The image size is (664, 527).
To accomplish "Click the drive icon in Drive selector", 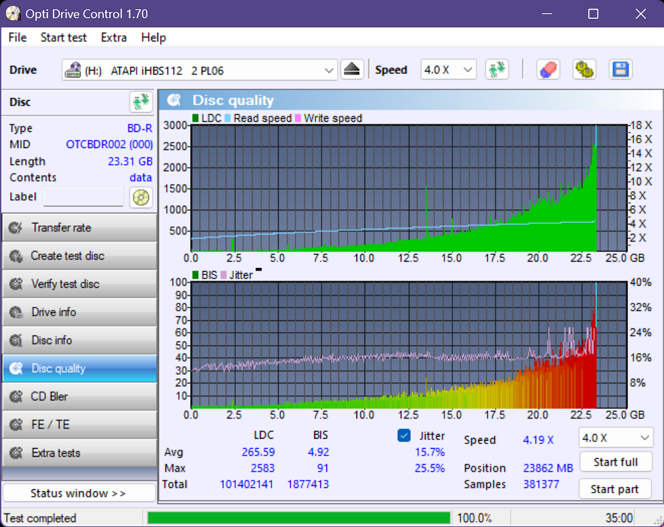I will pyautogui.click(x=72, y=70).
